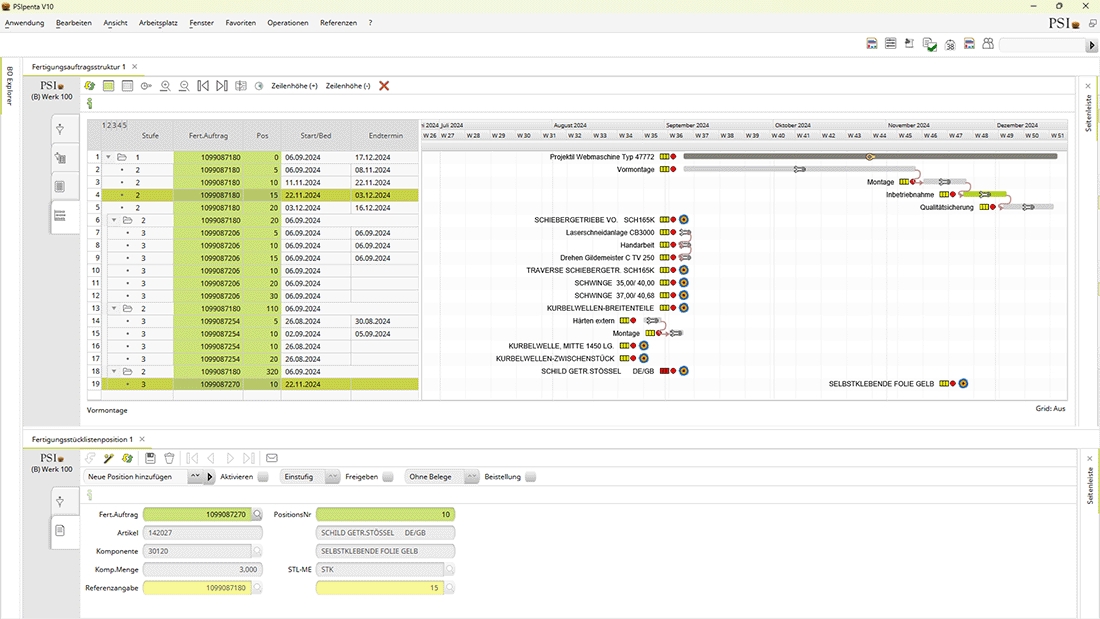Toggle the Aktivieren checkbox
Viewport: 1100px width, 619px height.
coord(263,477)
